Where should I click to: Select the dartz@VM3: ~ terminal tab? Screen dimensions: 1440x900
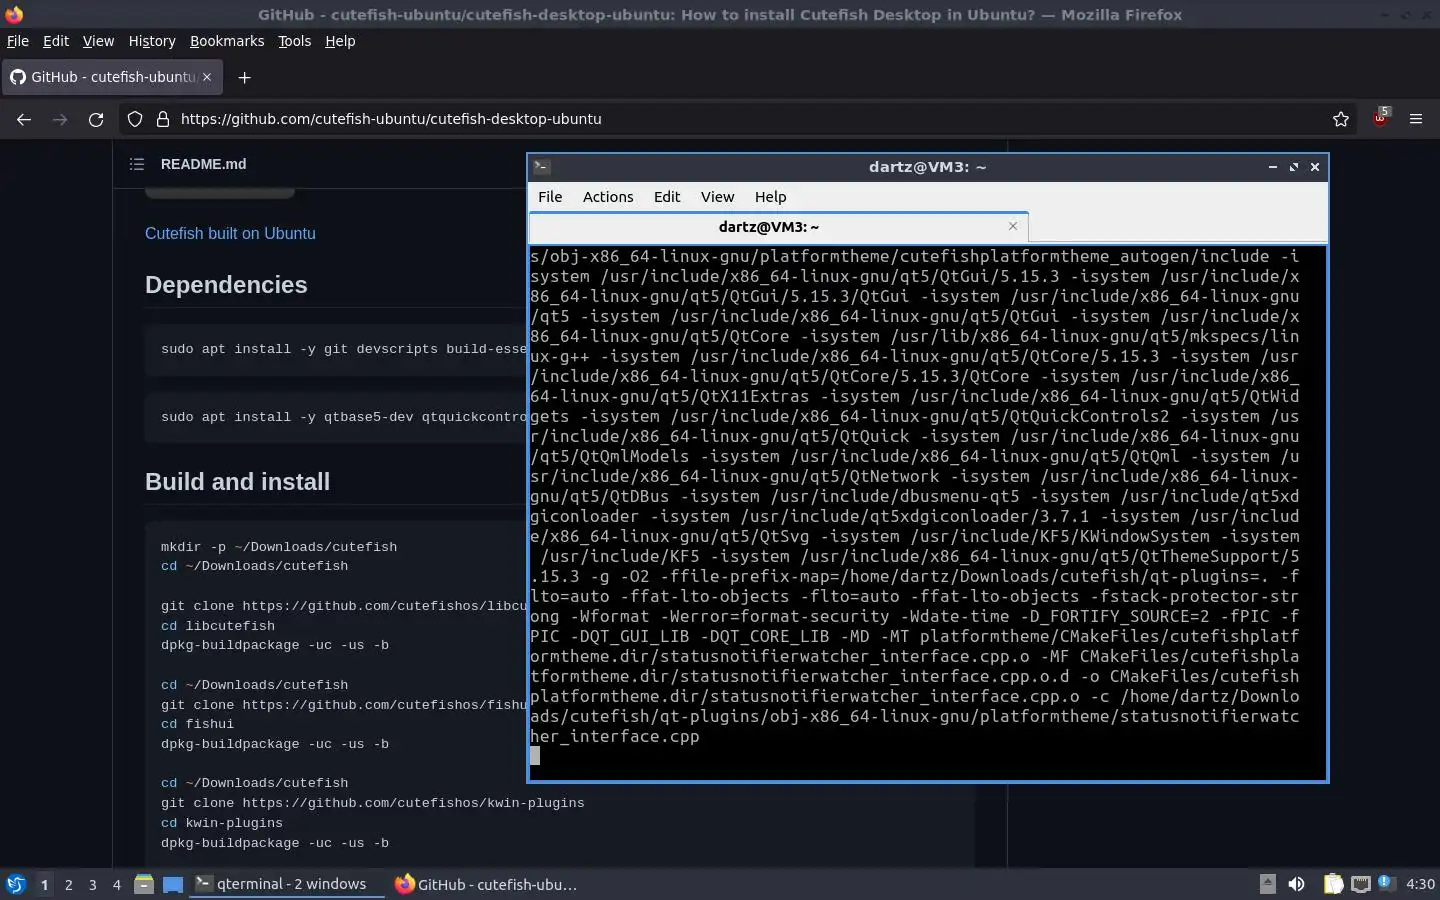click(x=778, y=227)
